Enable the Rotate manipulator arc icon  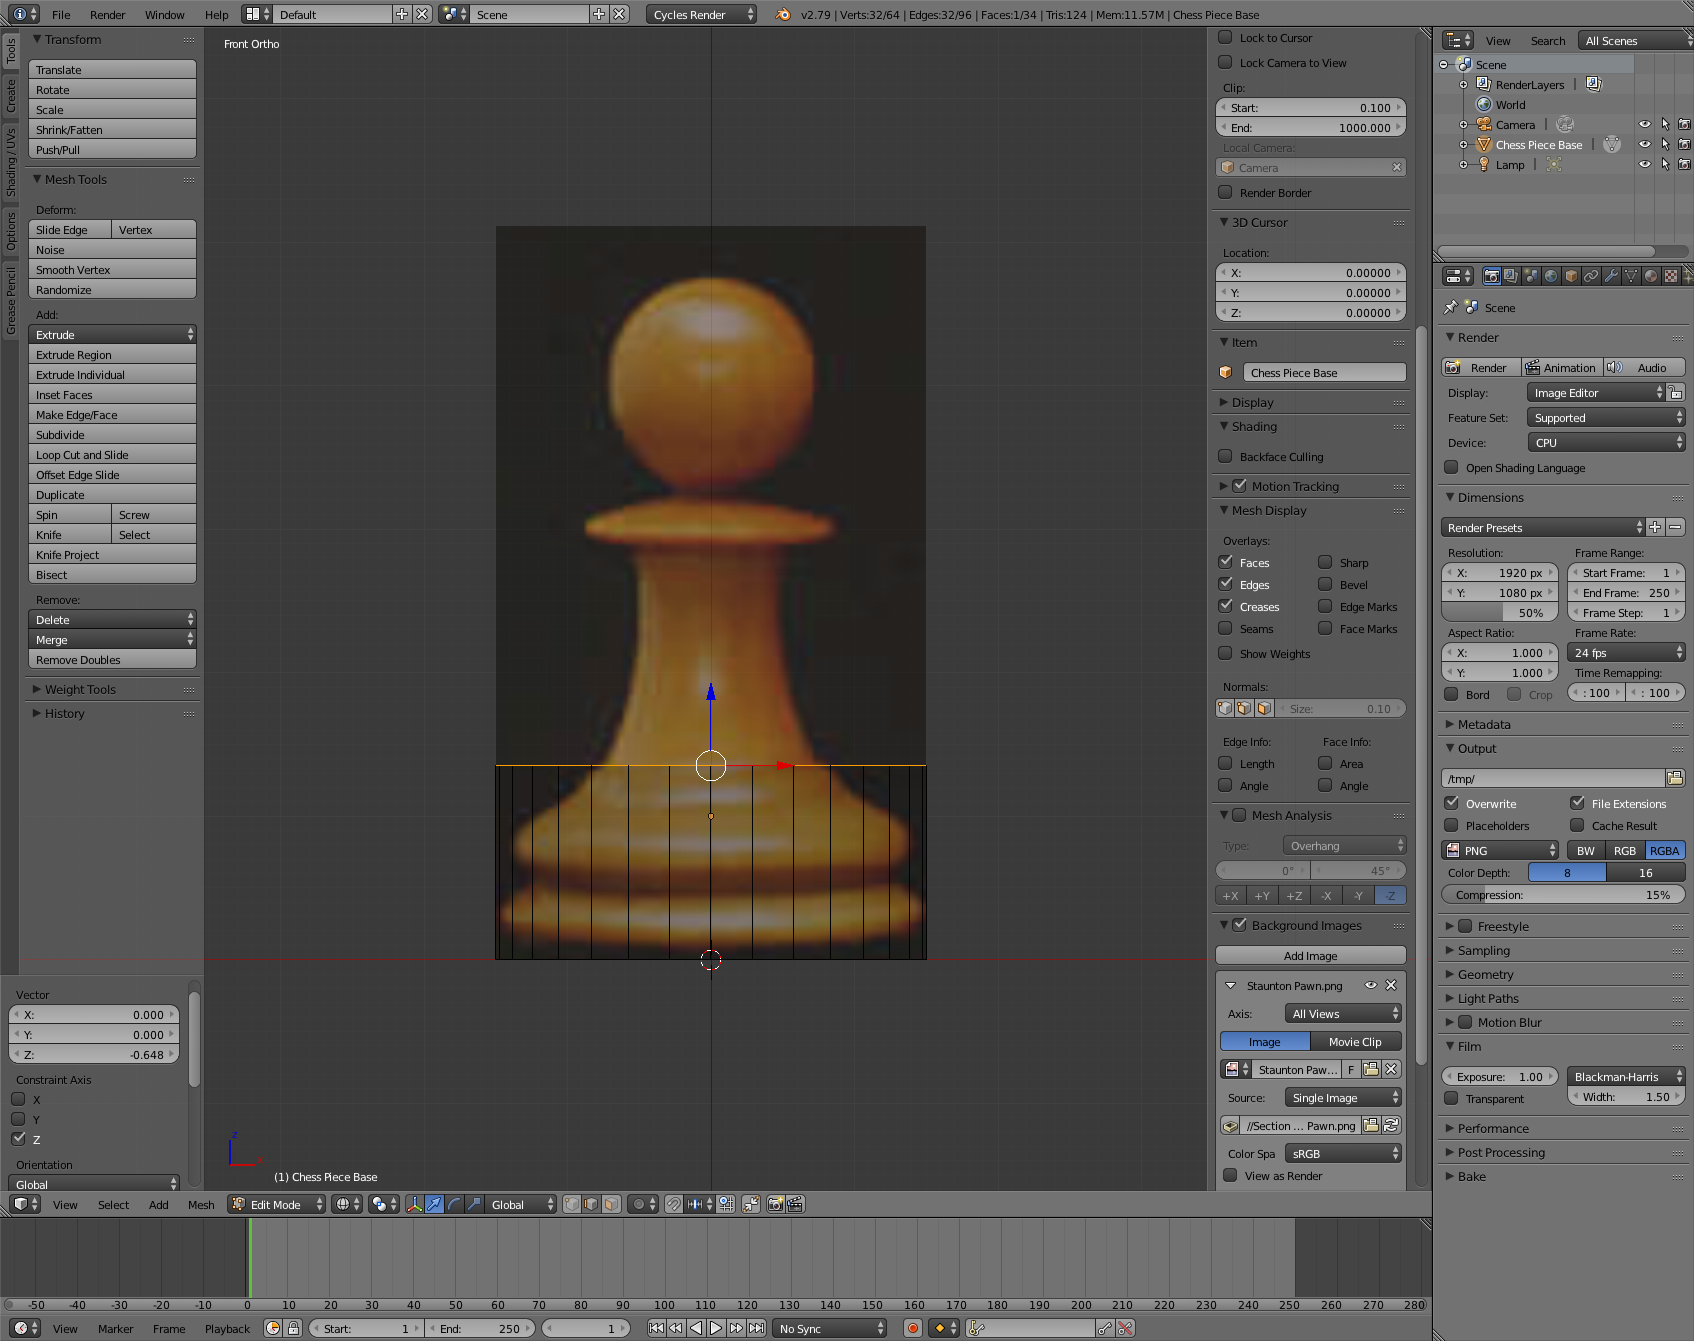(454, 1204)
